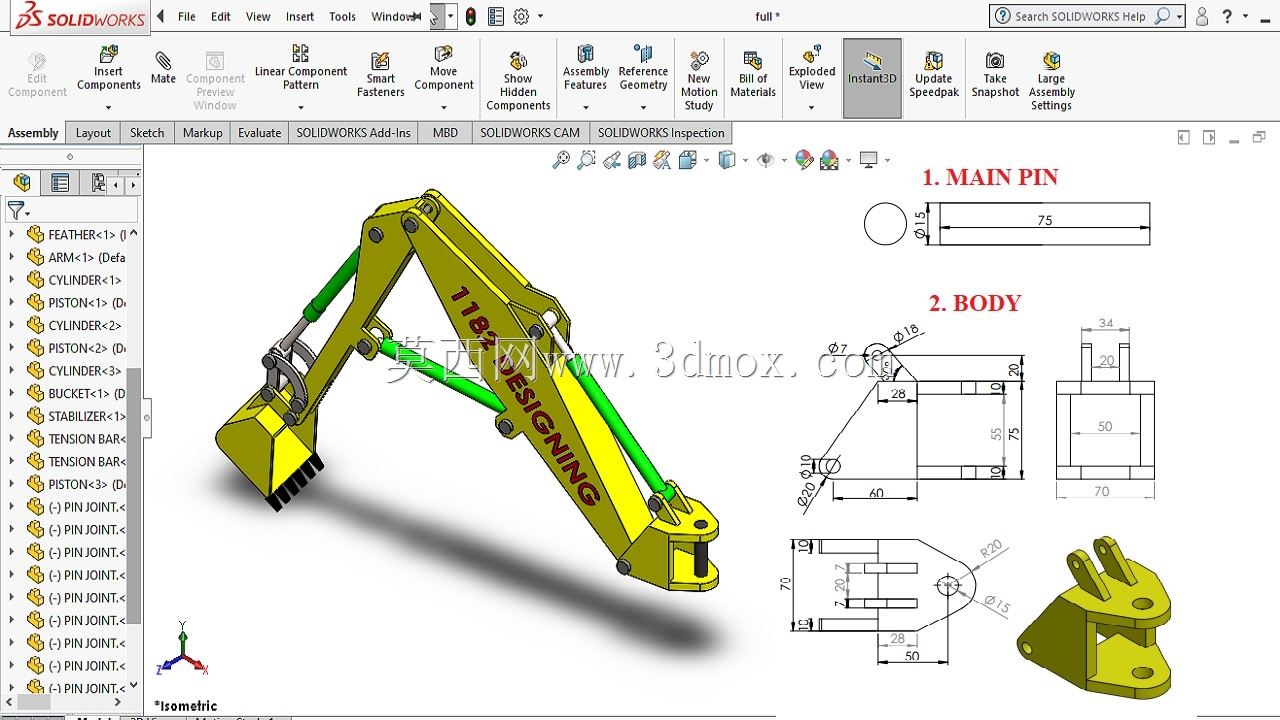Click the Section View icon
1280x720 pixels.
(637, 160)
